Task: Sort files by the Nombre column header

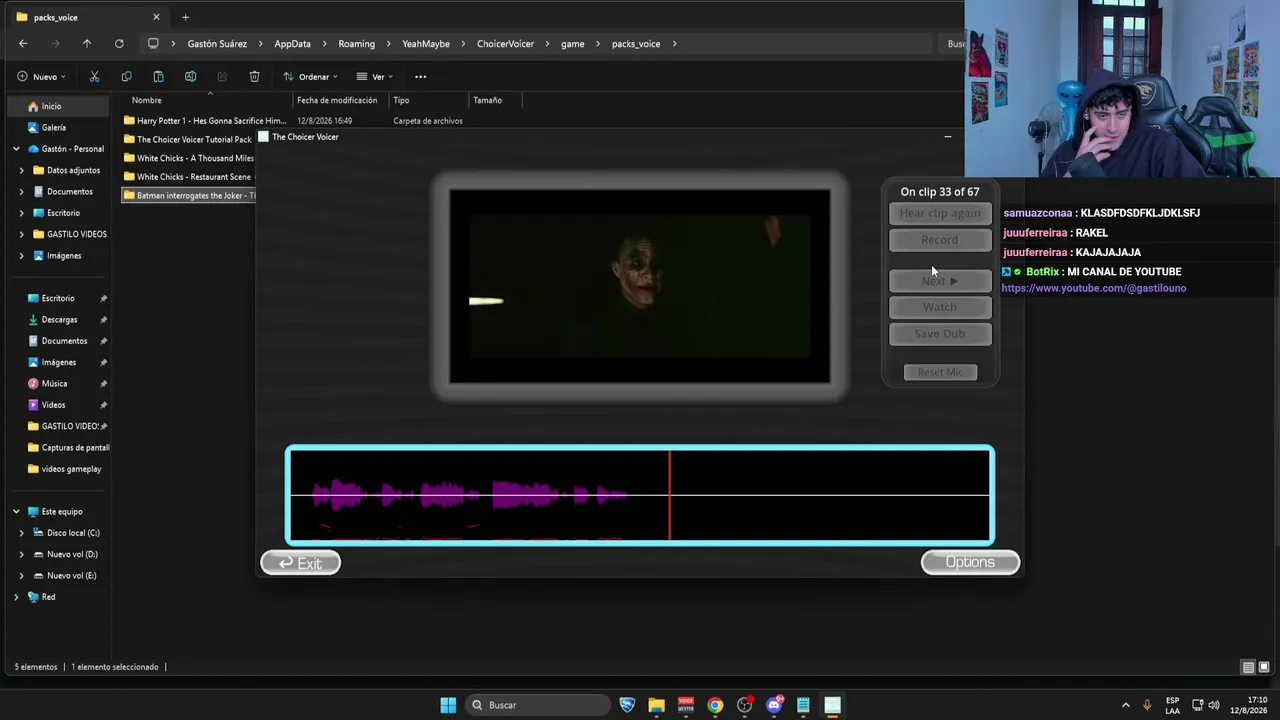Action: click(x=146, y=100)
